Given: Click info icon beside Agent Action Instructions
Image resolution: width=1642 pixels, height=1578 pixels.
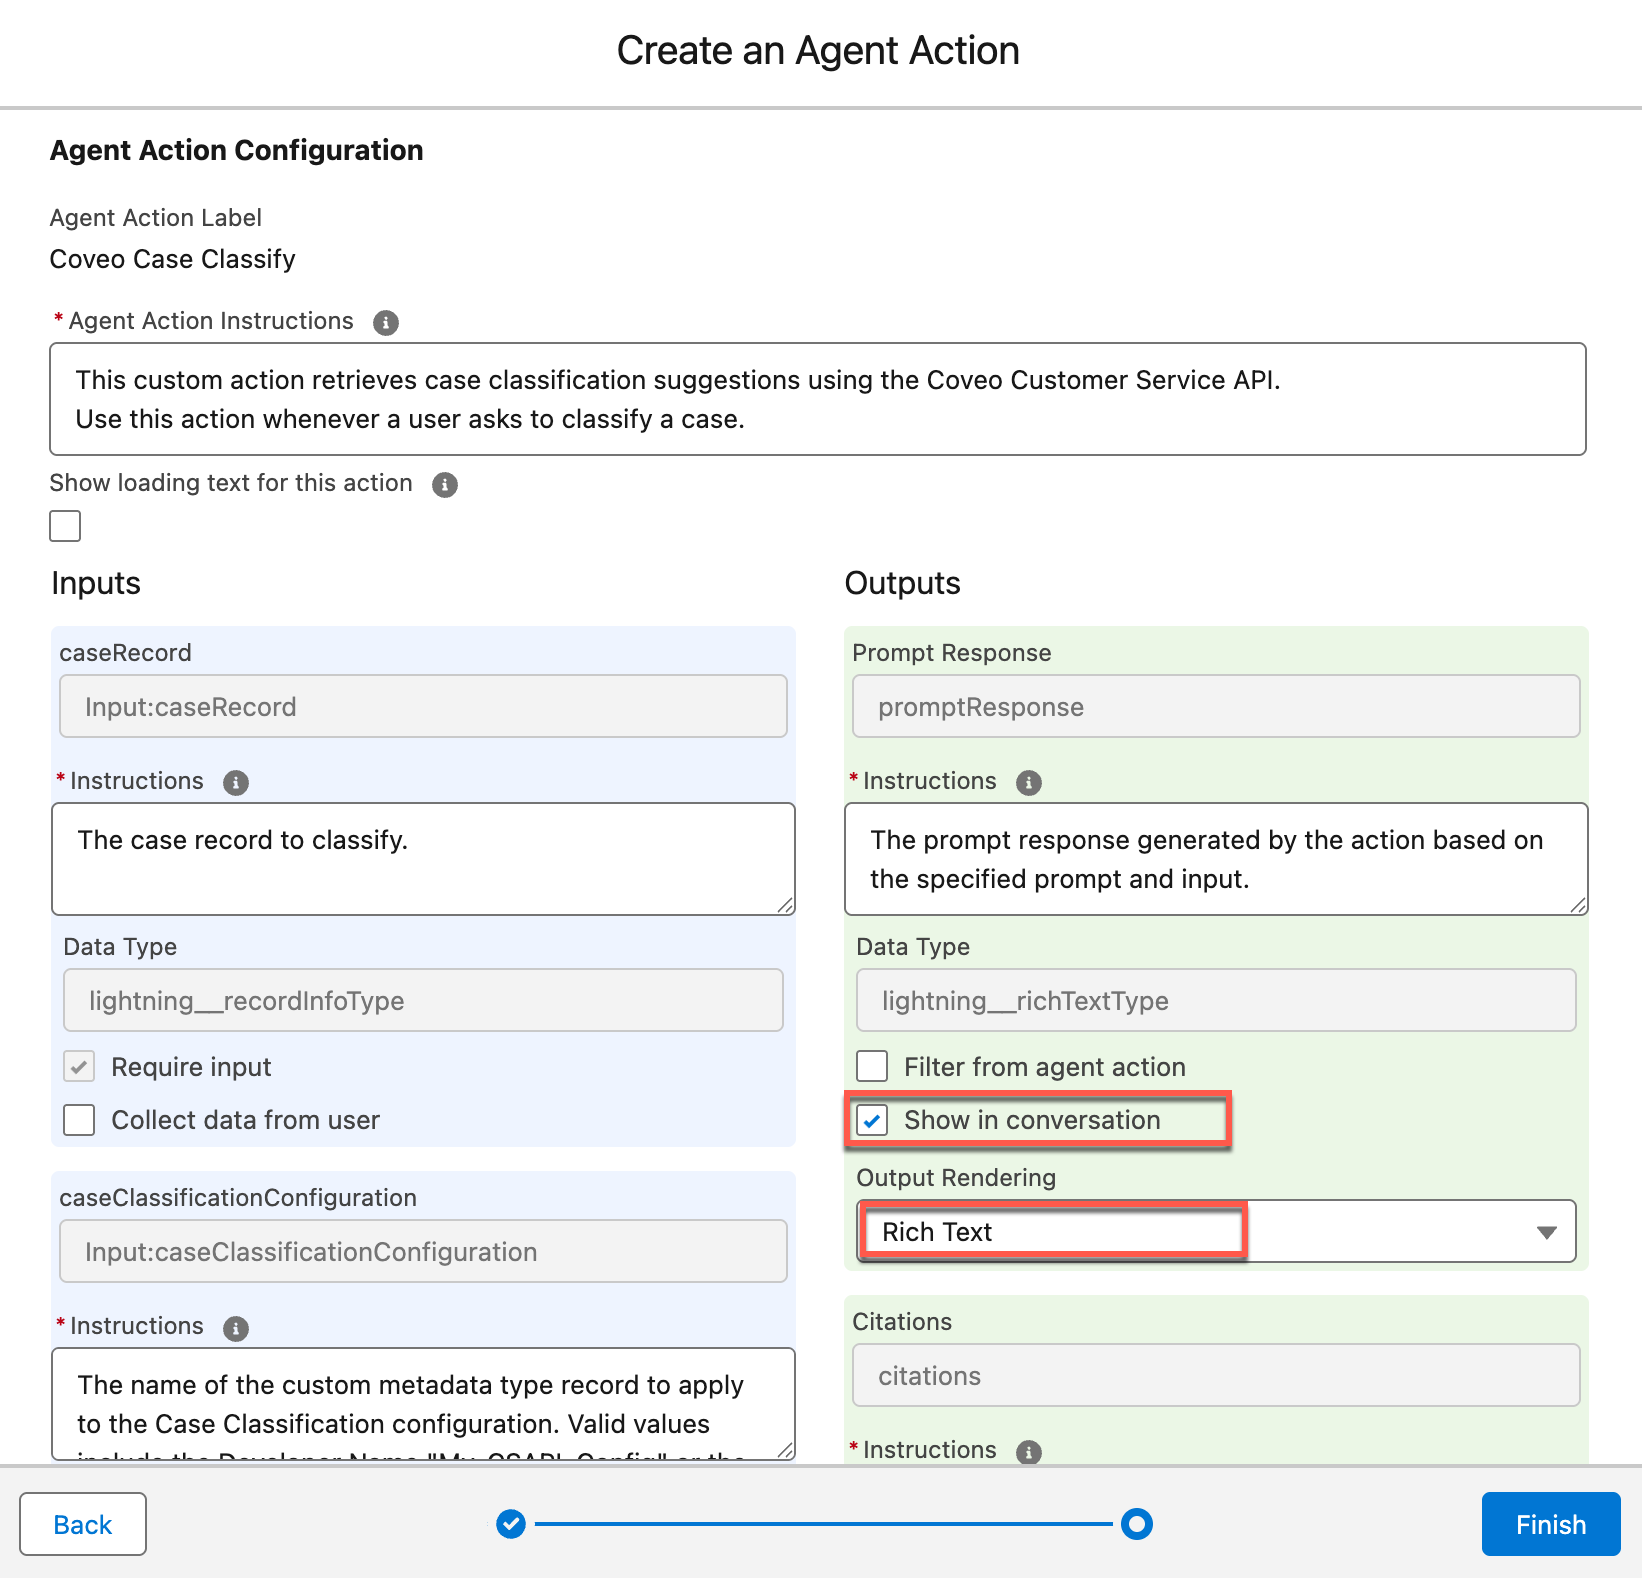Looking at the screenshot, I should [385, 323].
